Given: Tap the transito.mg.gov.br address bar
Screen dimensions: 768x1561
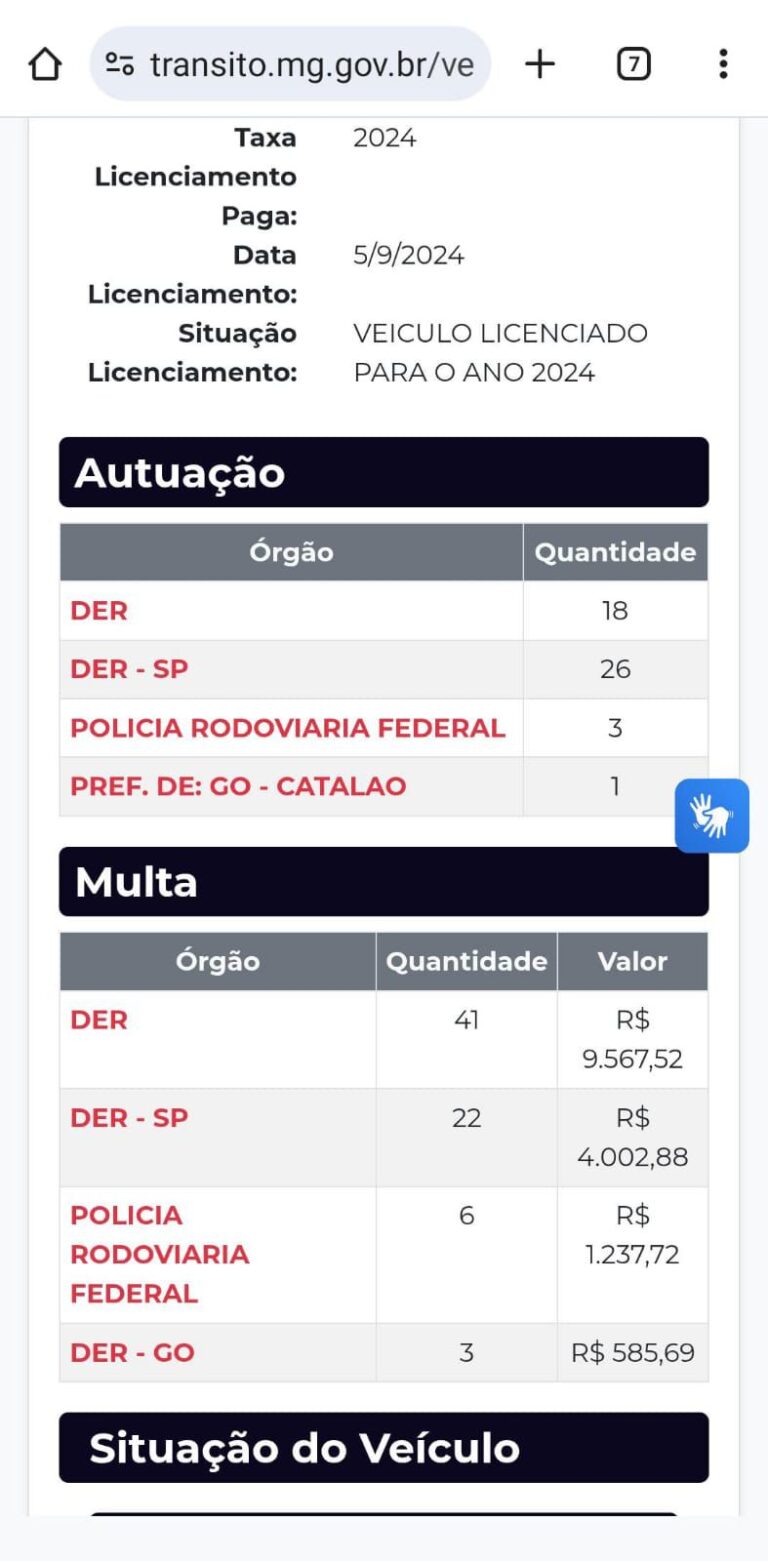Looking at the screenshot, I should point(310,65).
